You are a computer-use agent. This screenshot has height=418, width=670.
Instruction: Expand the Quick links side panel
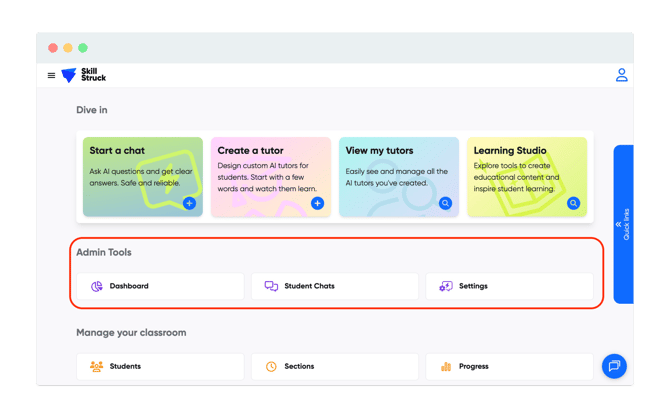pos(623,225)
